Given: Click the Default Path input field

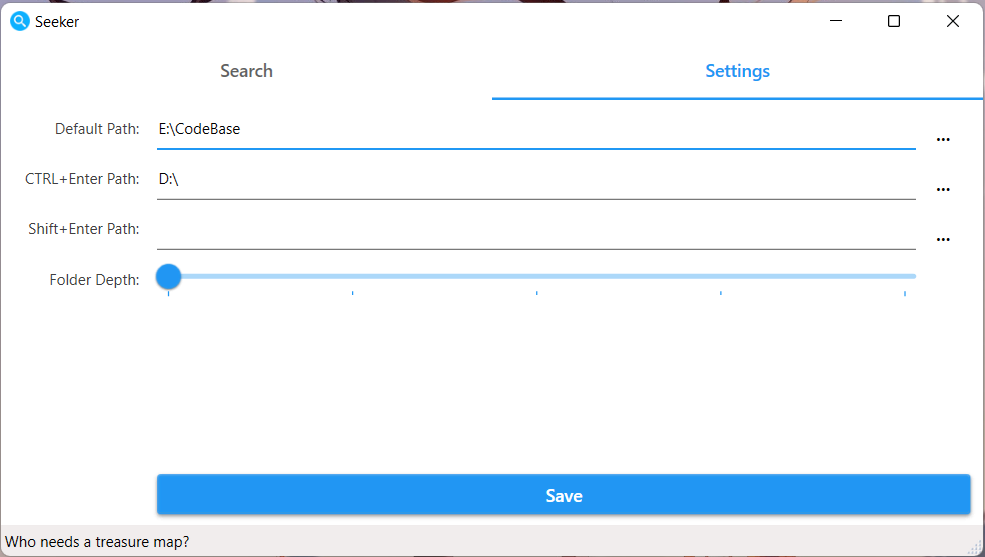Looking at the screenshot, I should [x=536, y=129].
